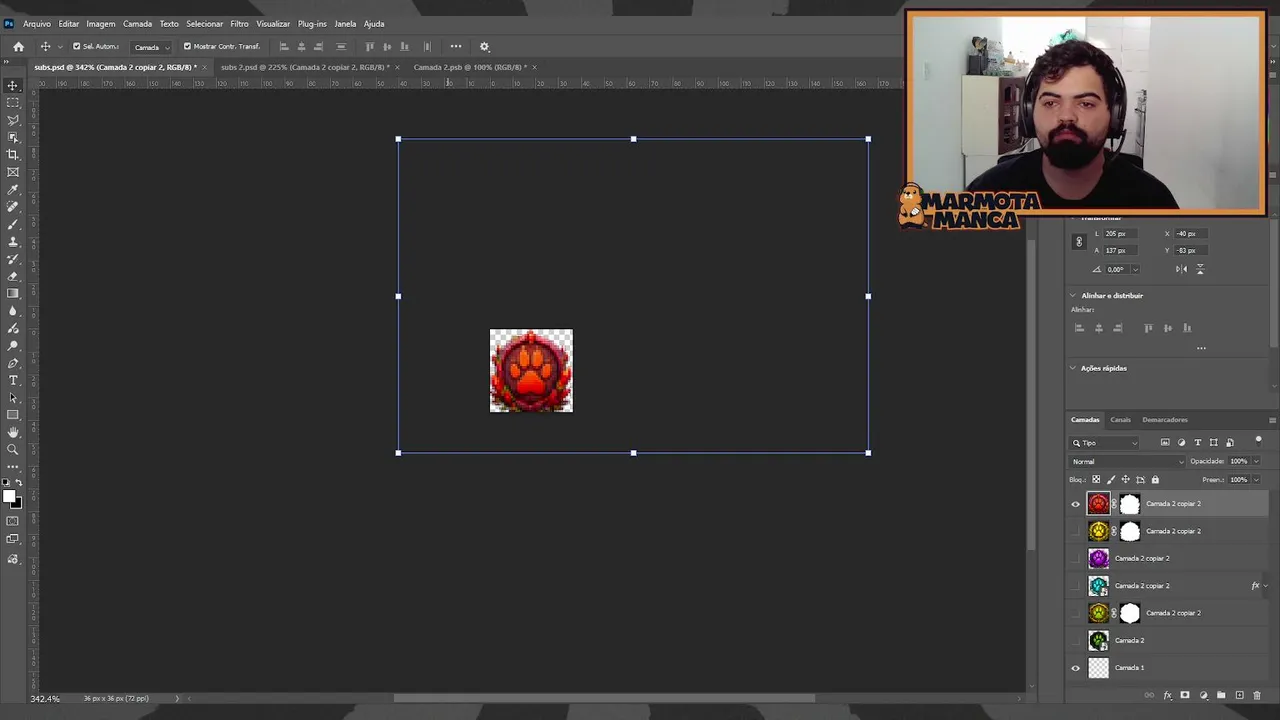Select the Path Selection tool
Screen dimensions: 1280x720
(13, 397)
